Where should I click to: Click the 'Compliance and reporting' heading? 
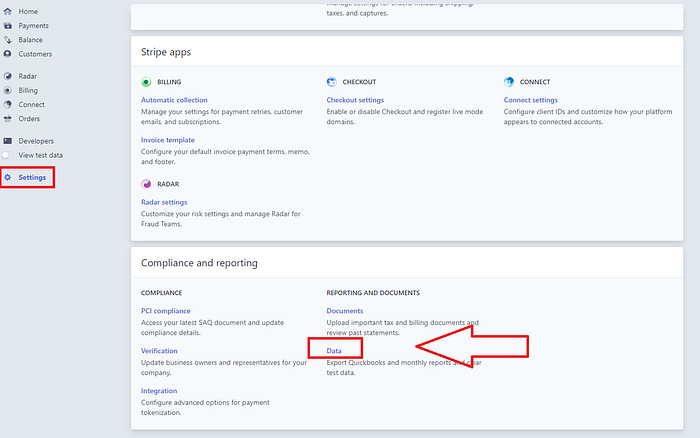click(199, 263)
